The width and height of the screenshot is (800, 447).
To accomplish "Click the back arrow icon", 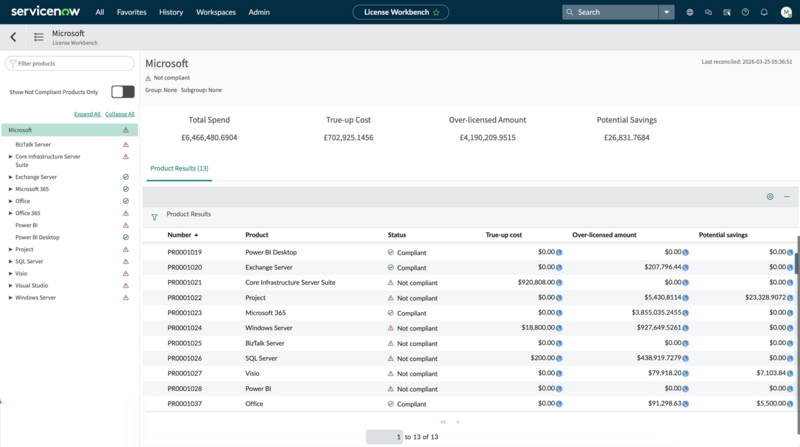I will pyautogui.click(x=13, y=37).
